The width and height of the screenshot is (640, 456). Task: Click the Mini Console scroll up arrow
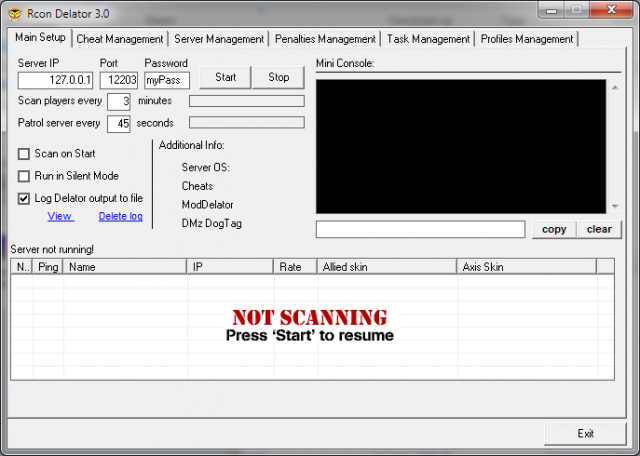(615, 87)
